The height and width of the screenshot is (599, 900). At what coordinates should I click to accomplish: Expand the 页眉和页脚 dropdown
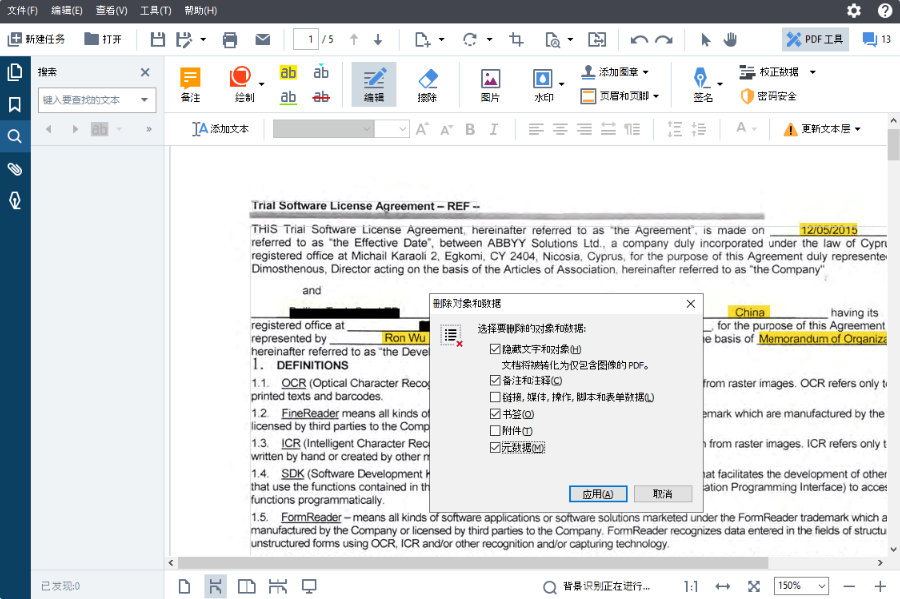[656, 96]
